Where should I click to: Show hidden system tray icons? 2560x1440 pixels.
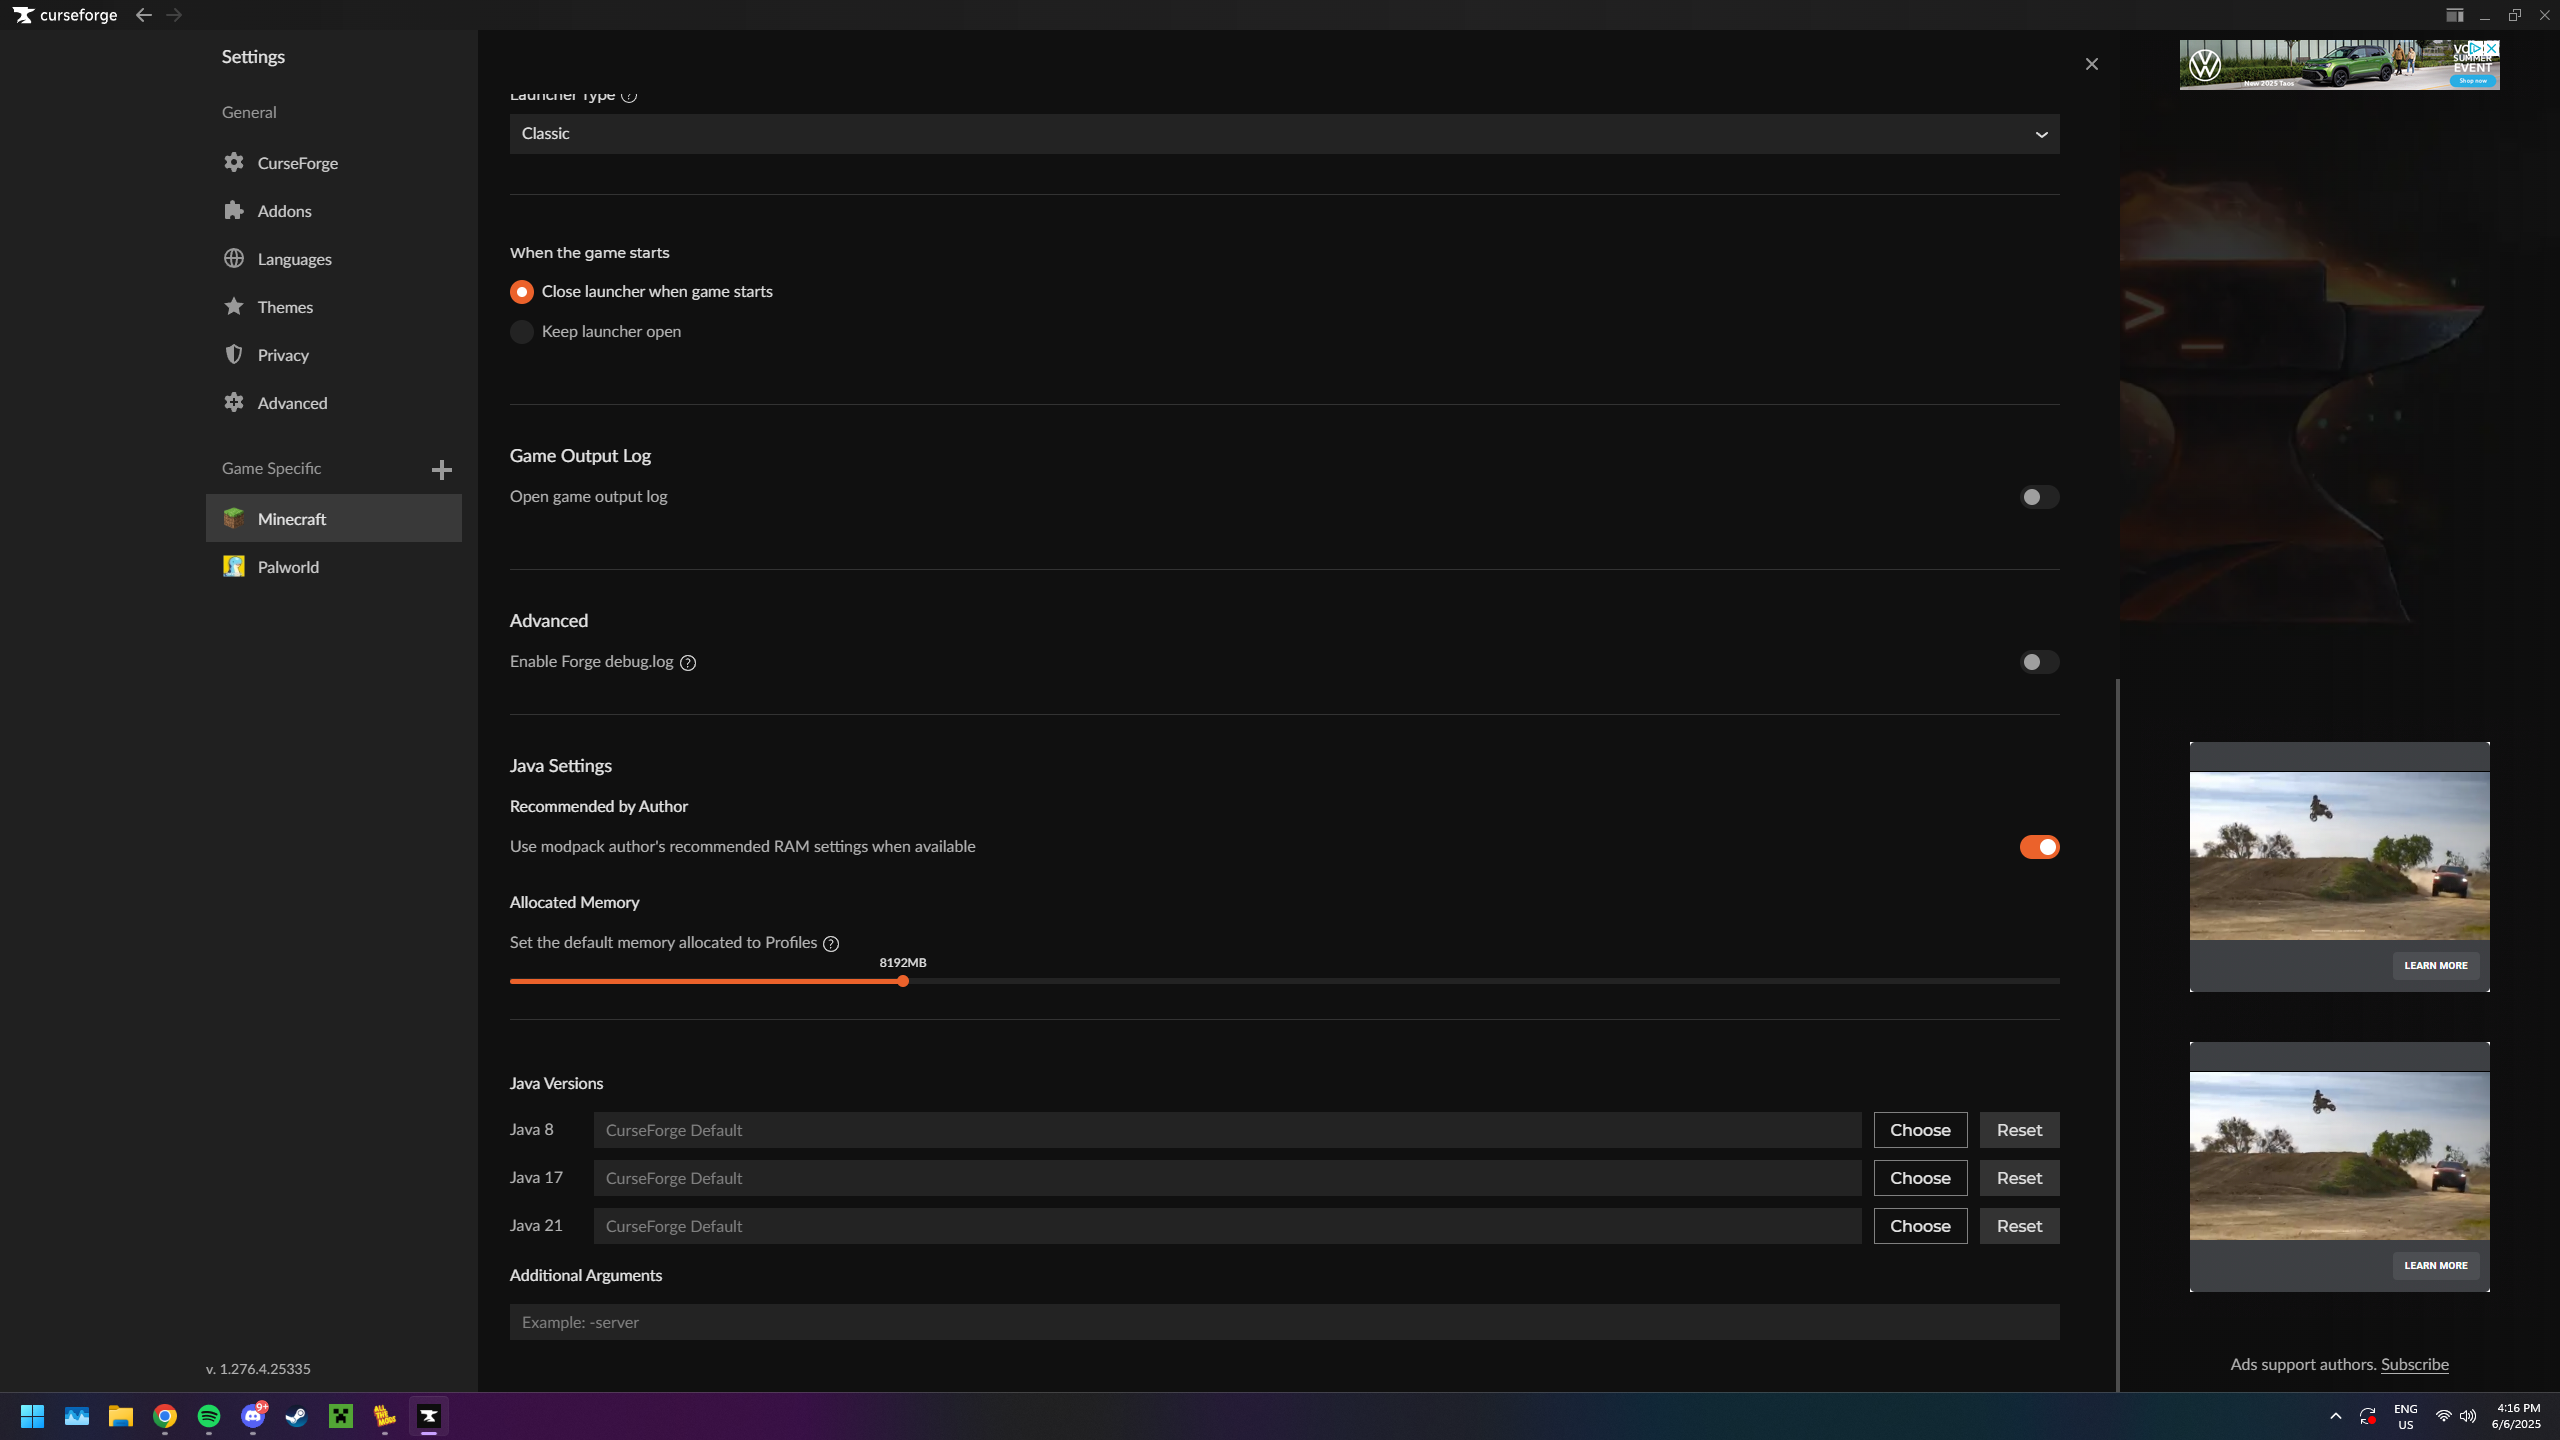(2336, 1416)
